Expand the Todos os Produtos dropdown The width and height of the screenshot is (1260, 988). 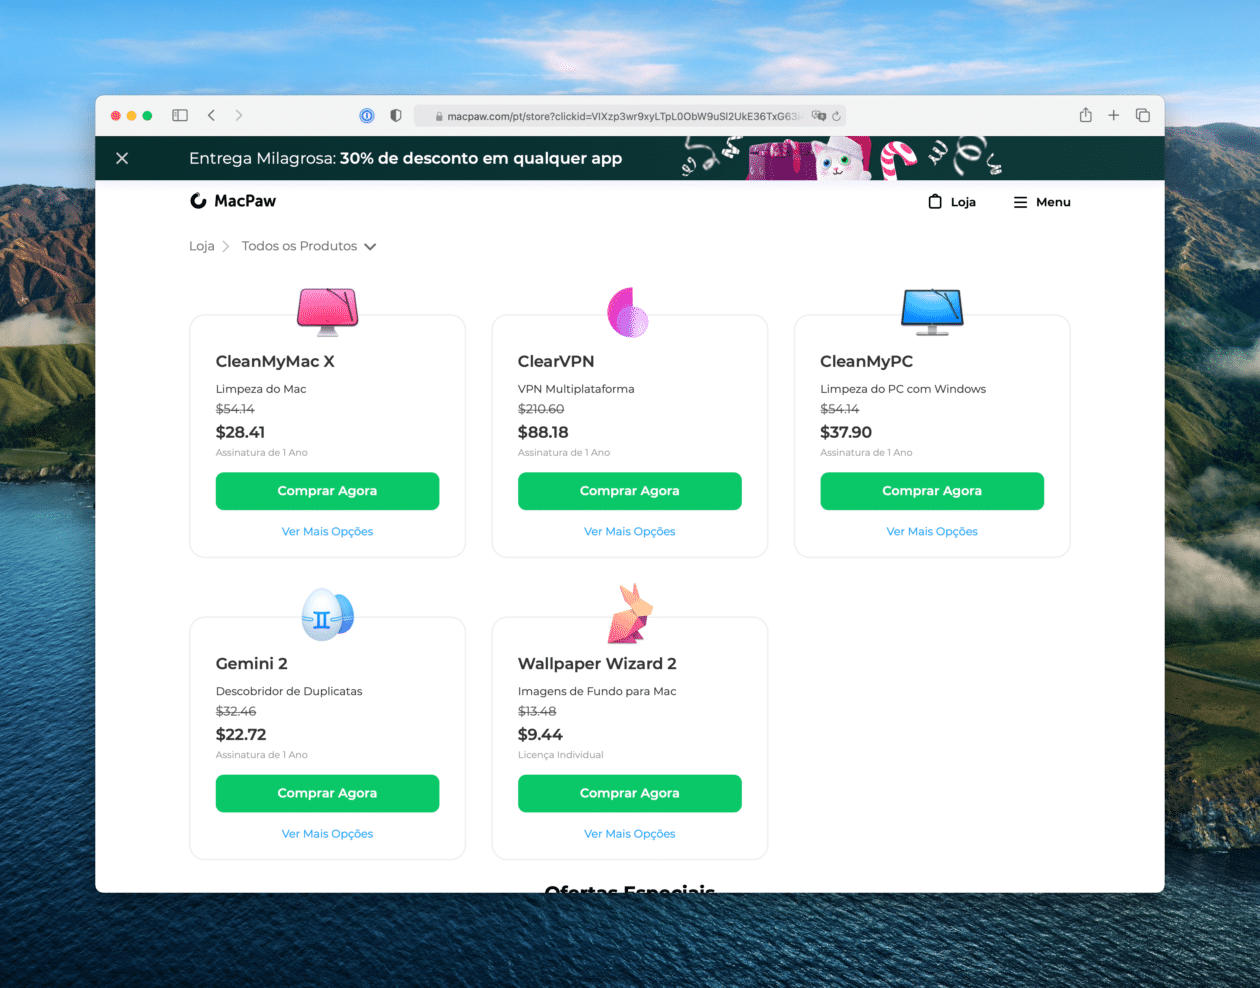(369, 245)
